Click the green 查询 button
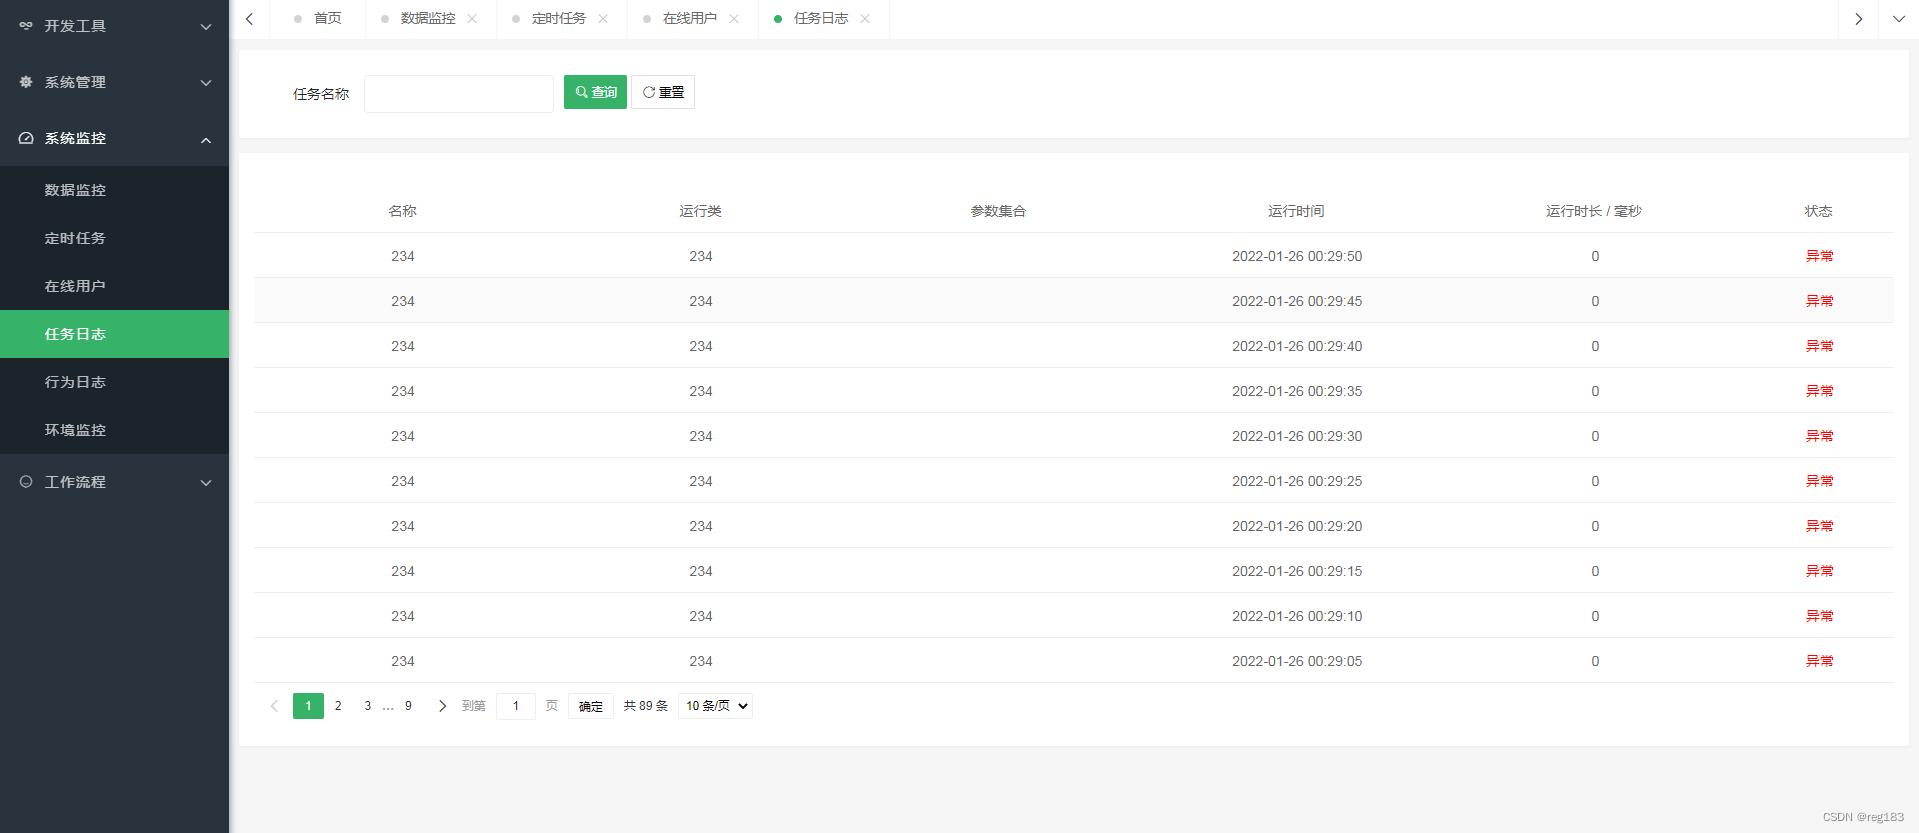1919x833 pixels. point(595,92)
